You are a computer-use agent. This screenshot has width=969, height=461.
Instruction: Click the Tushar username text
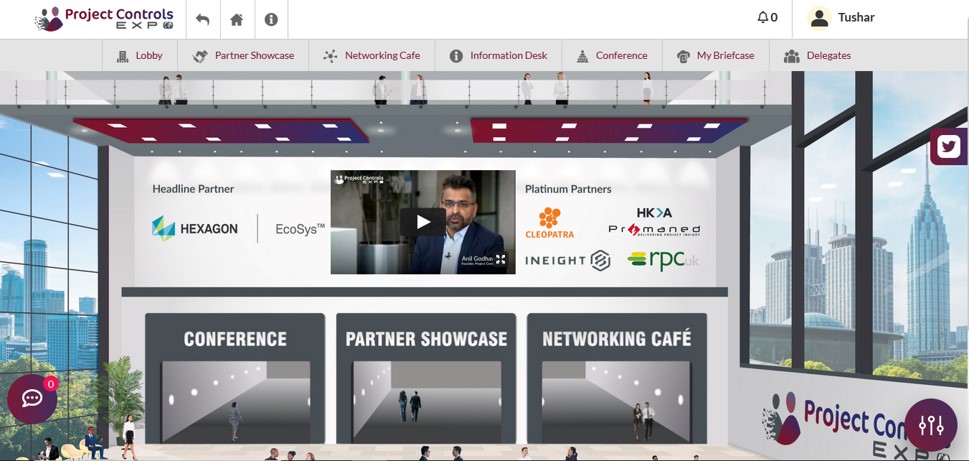(856, 17)
